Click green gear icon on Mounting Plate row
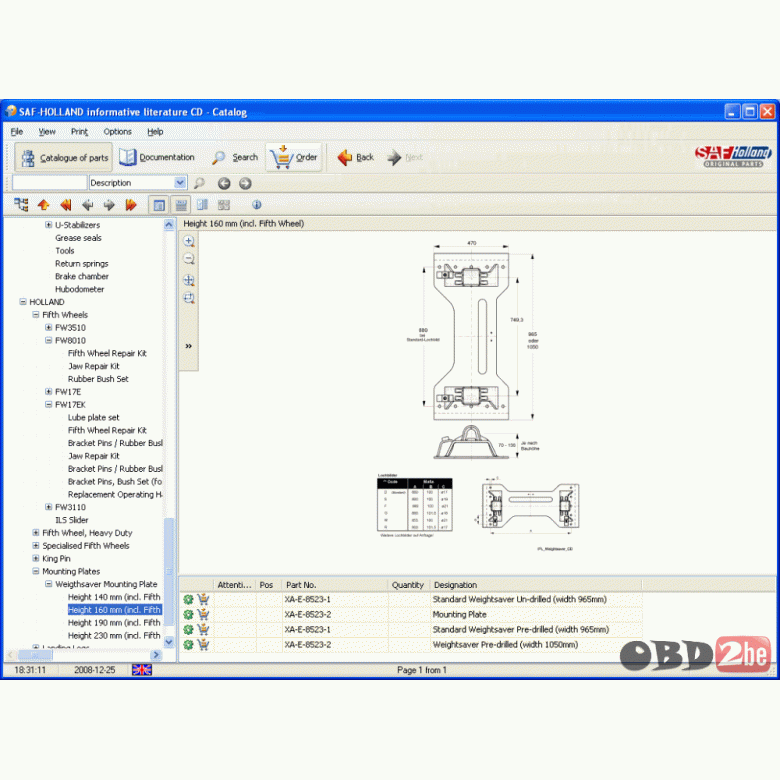The width and height of the screenshot is (780, 780). (x=188, y=615)
